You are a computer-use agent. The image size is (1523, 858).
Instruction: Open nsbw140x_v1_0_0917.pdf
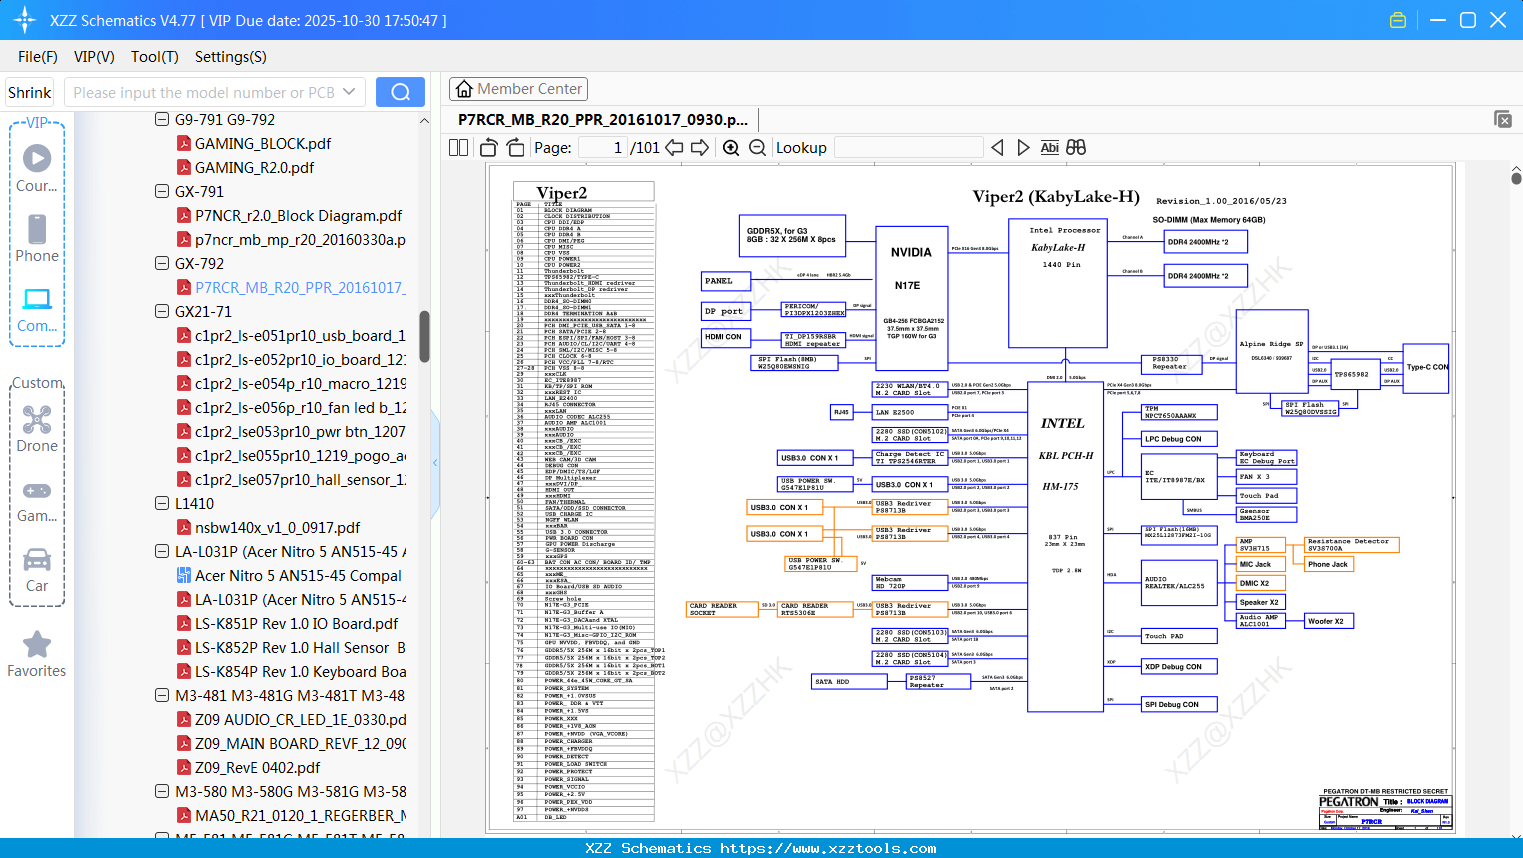tap(277, 527)
